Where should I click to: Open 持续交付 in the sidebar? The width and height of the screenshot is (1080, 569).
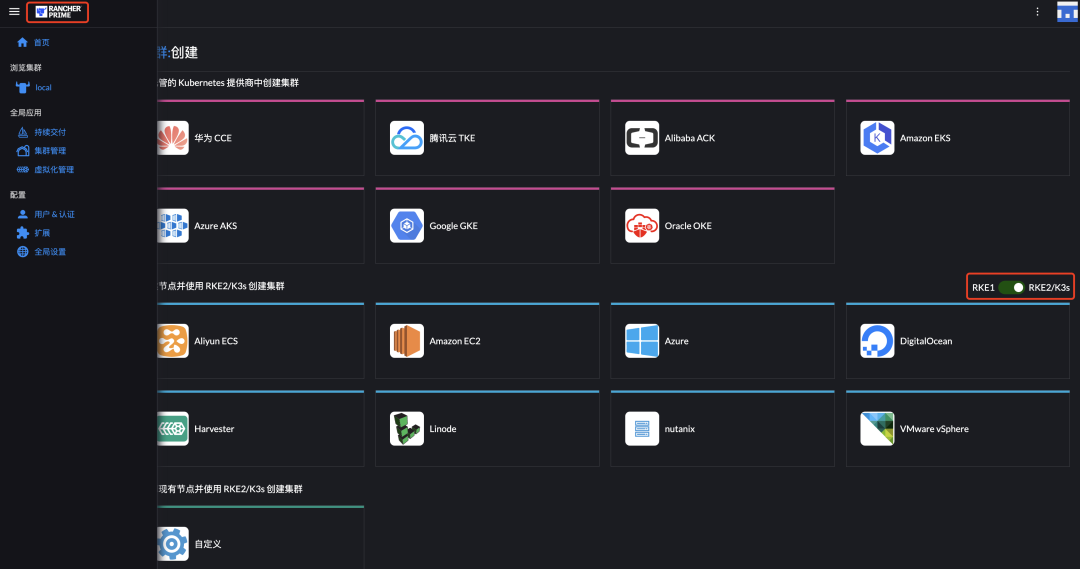(x=50, y=132)
